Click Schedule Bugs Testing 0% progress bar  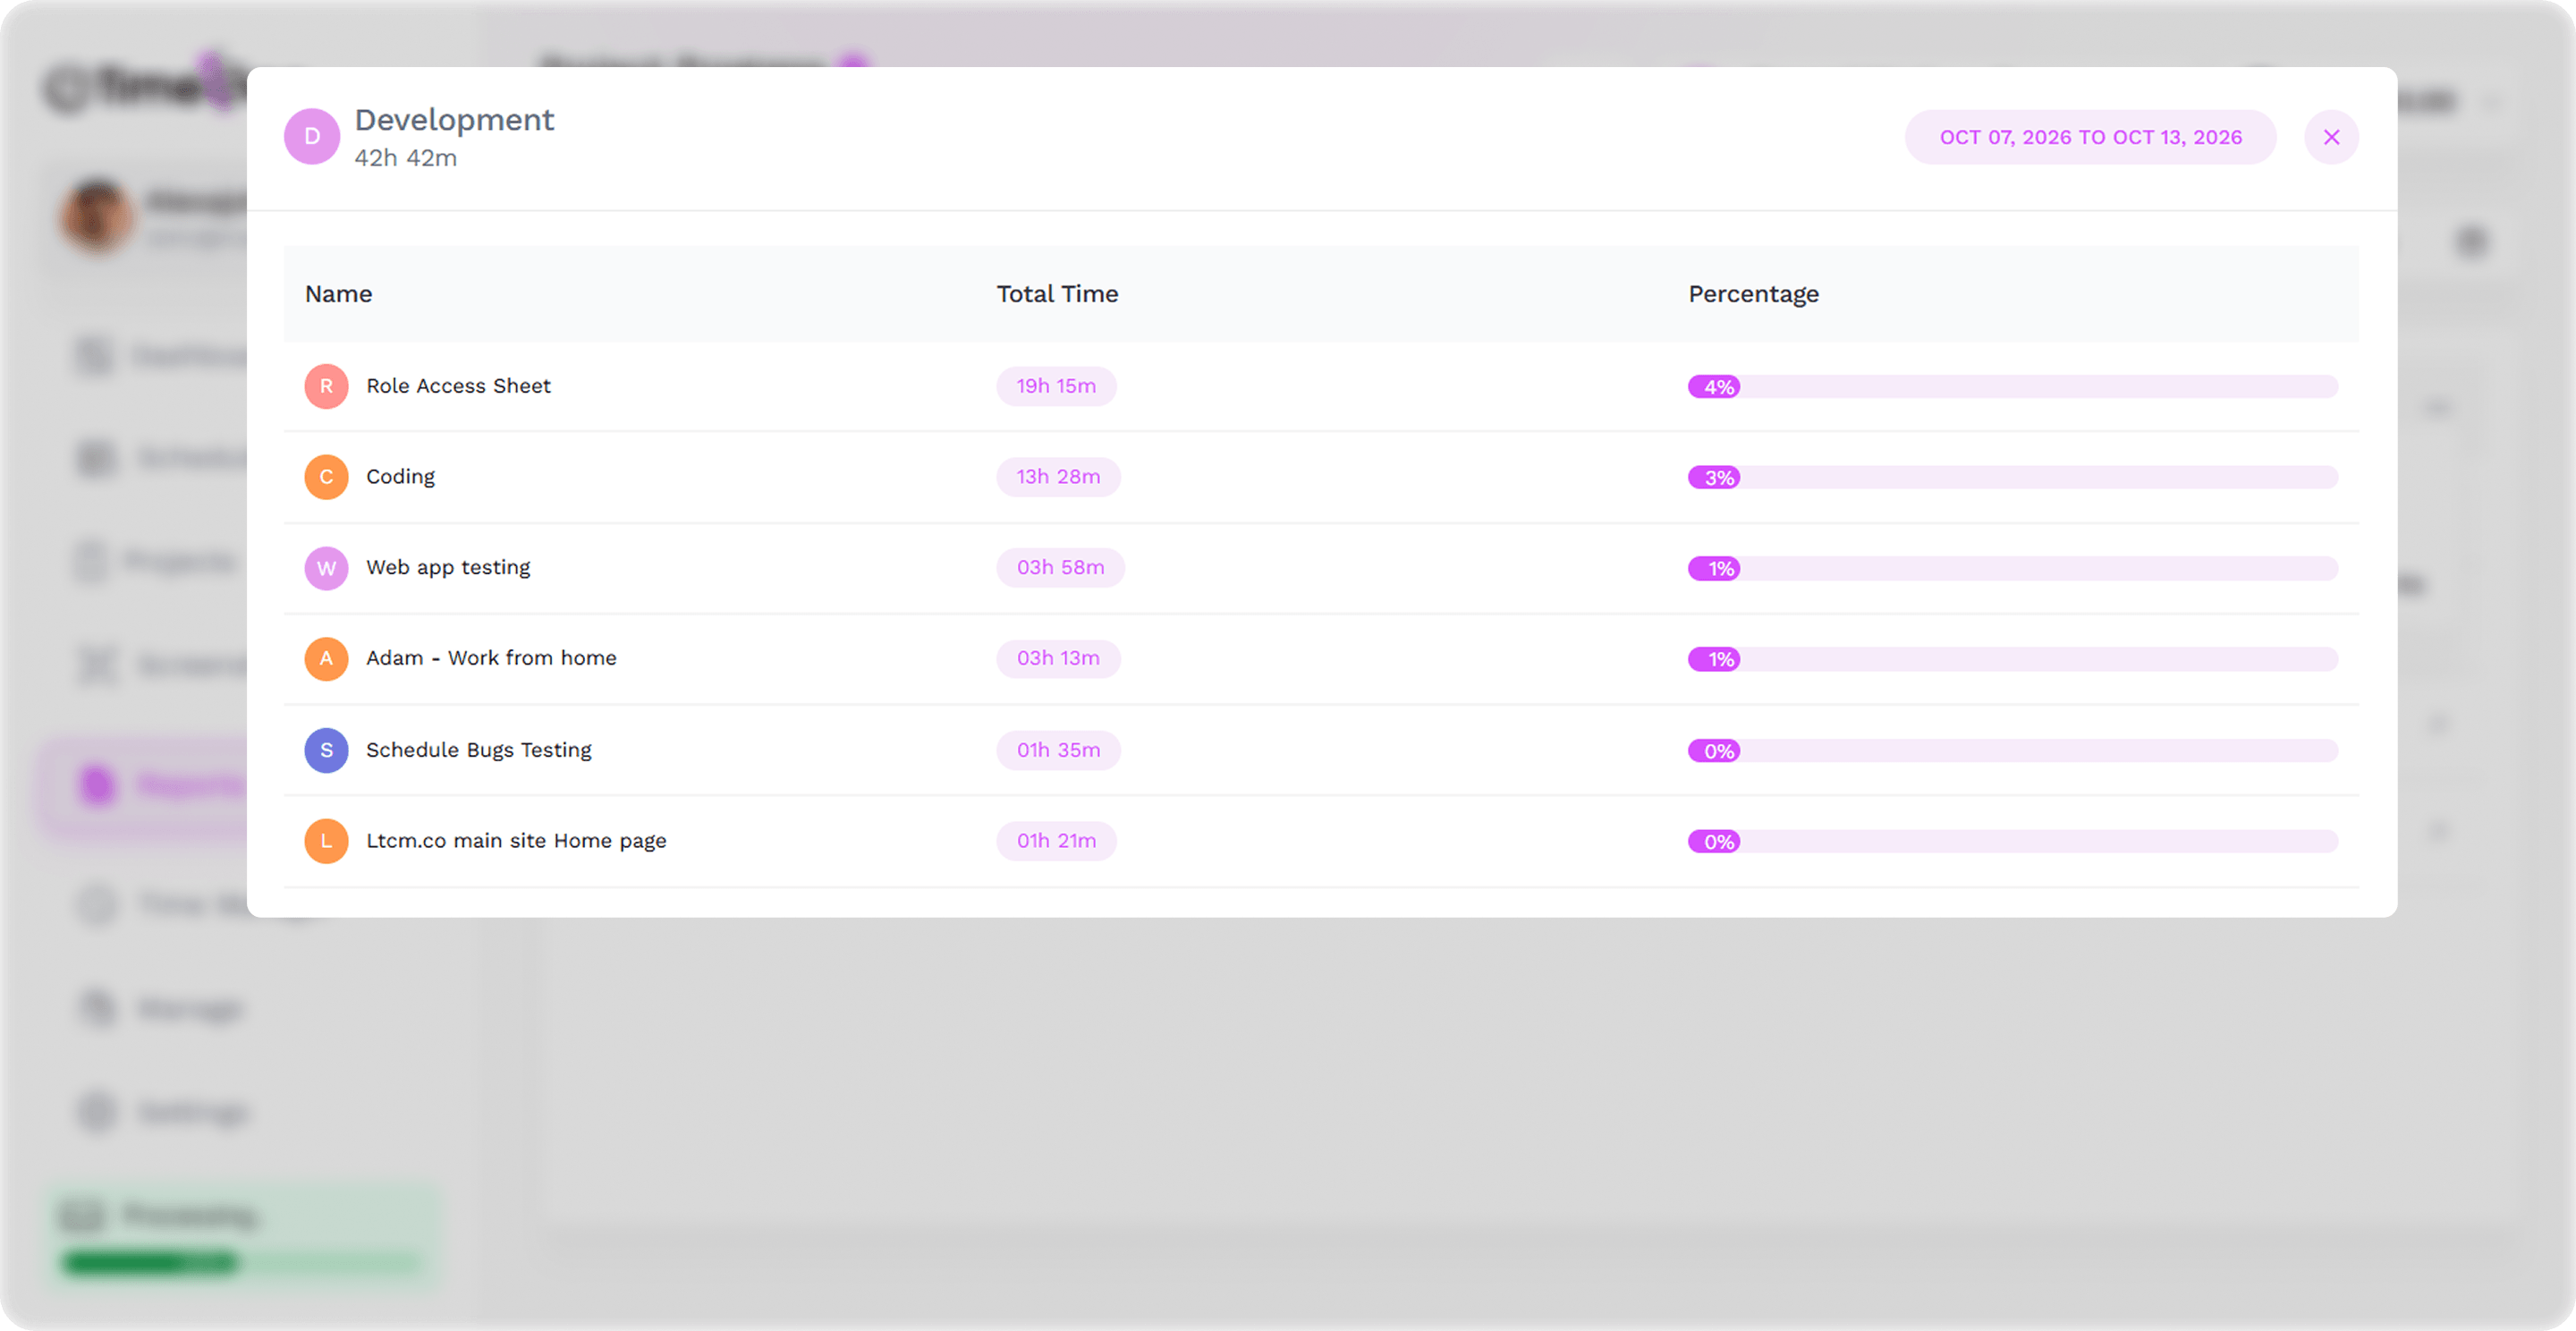(x=2013, y=751)
